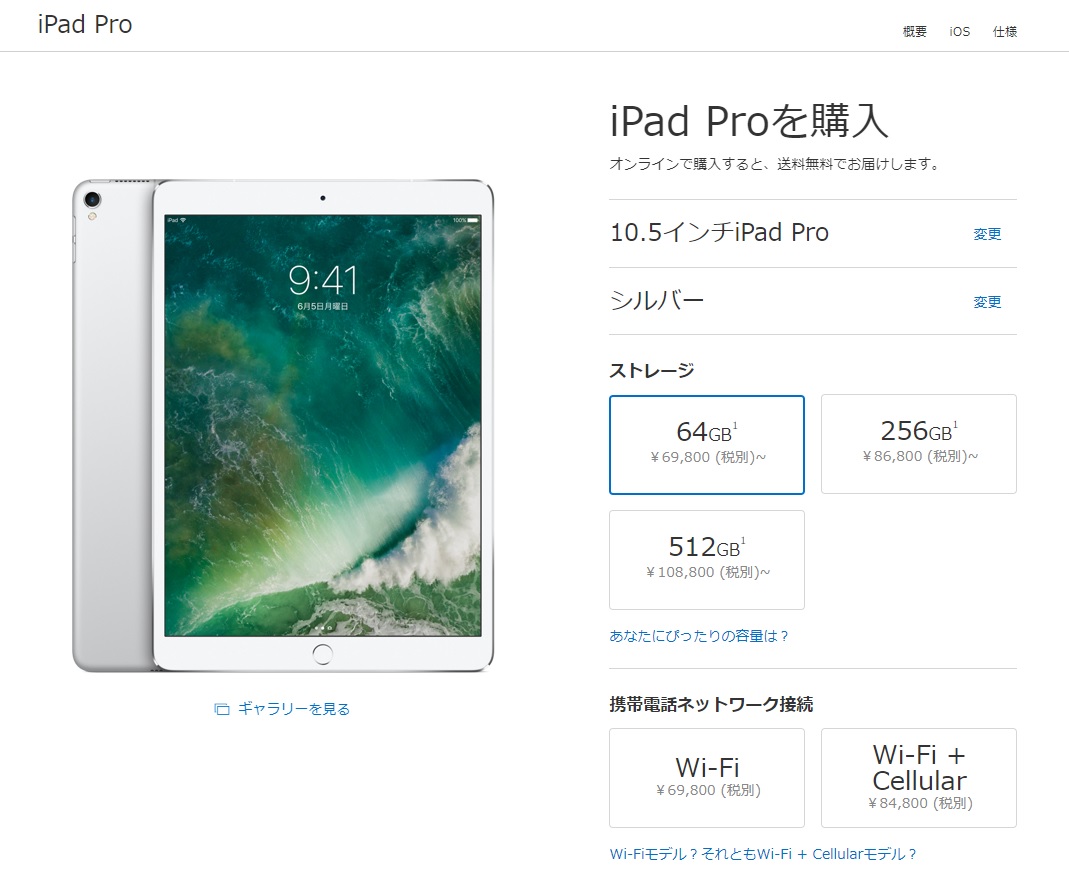The width and height of the screenshot is (1069, 893).
Task: Click the 10.5インチiPad Pro row label
Action: pyautogui.click(x=719, y=232)
